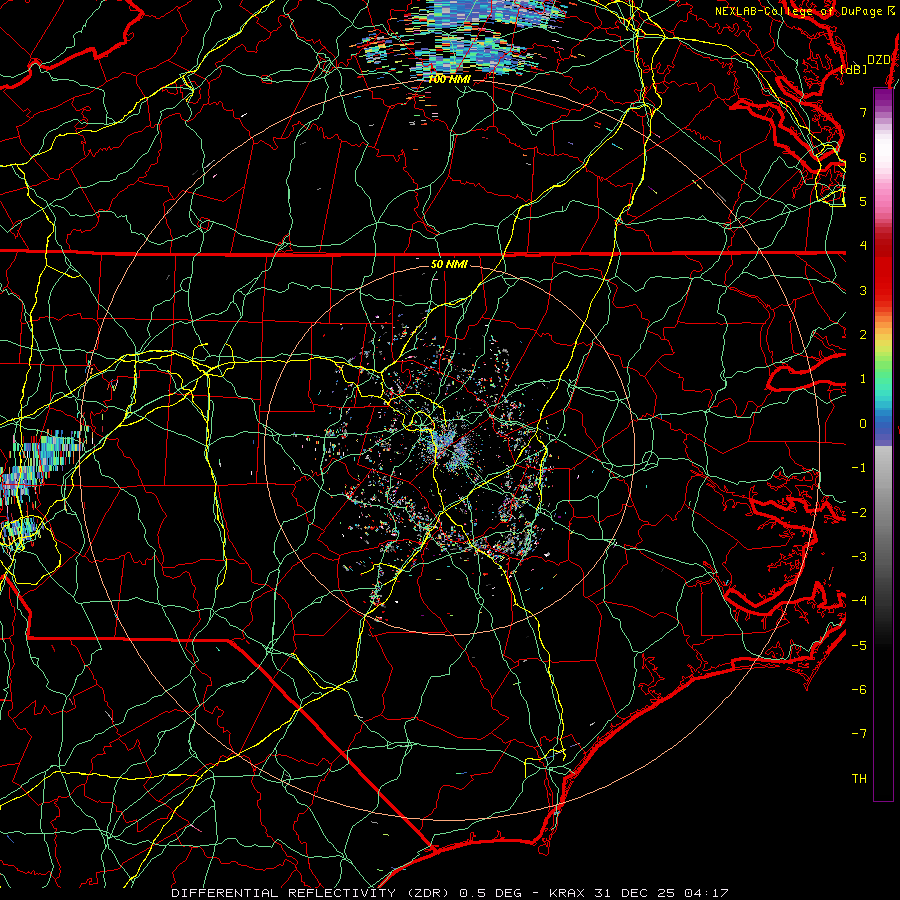
Task: Click the blue 0 dB band of color bar
Action: [x=883, y=425]
